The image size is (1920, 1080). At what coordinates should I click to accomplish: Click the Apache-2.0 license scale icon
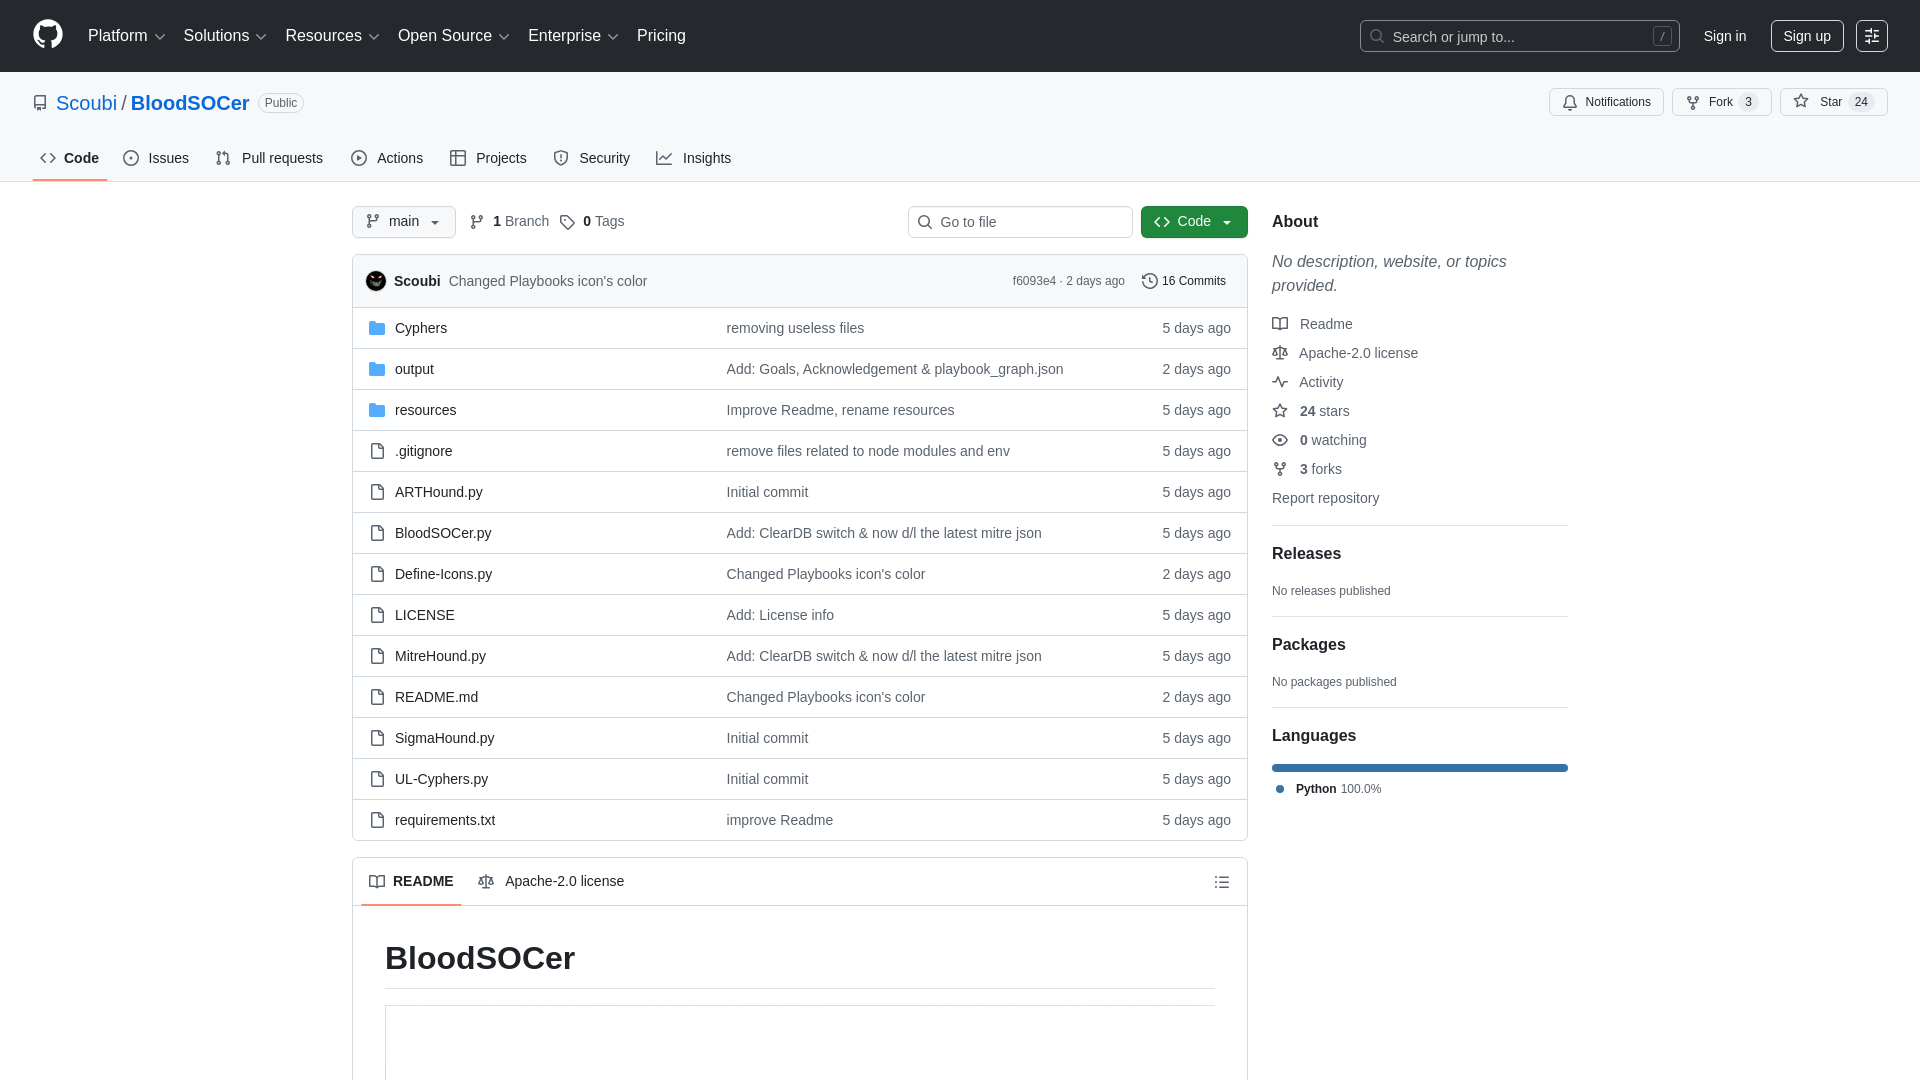tap(1280, 353)
